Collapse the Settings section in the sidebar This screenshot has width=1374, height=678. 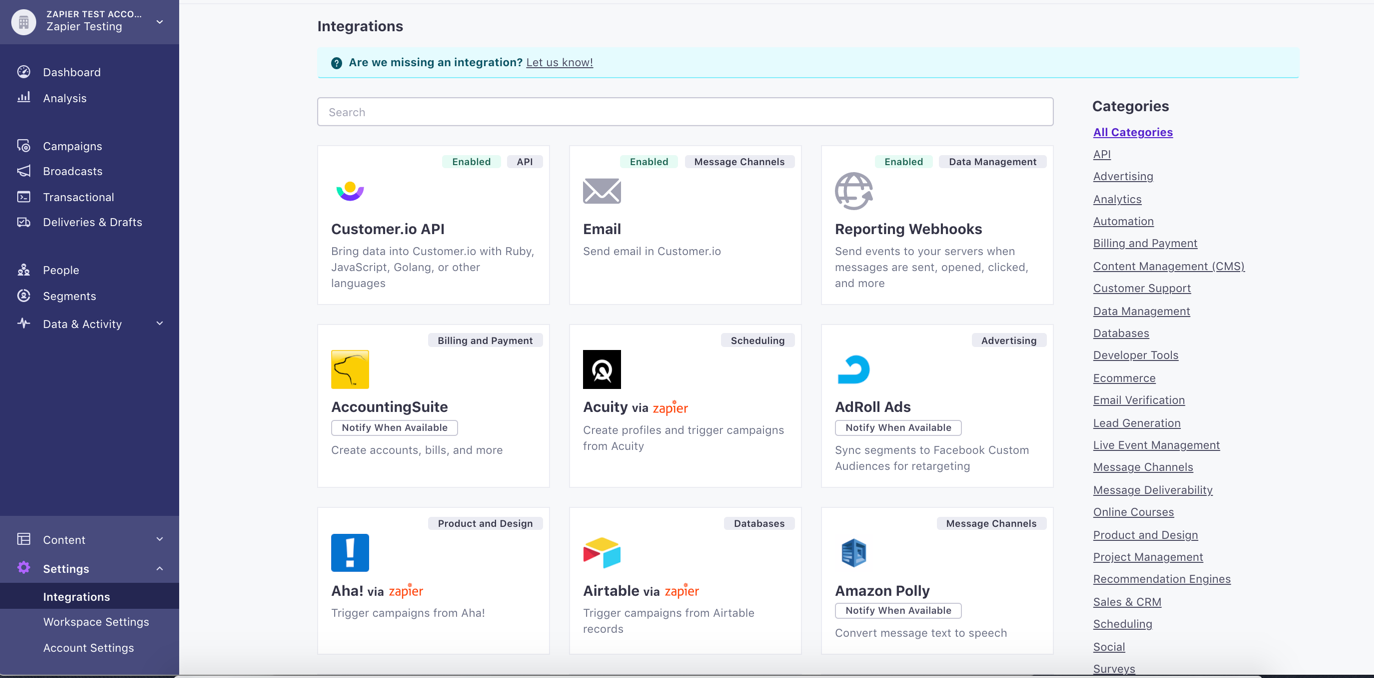click(90, 568)
